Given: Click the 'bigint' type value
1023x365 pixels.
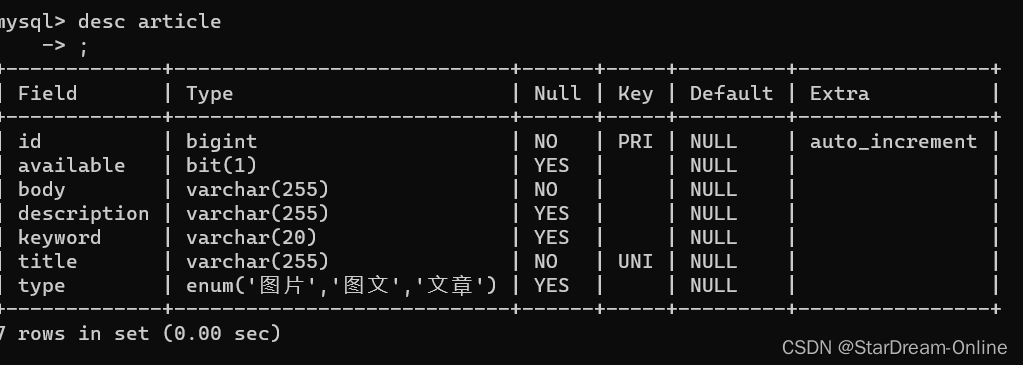Looking at the screenshot, I should [221, 142].
